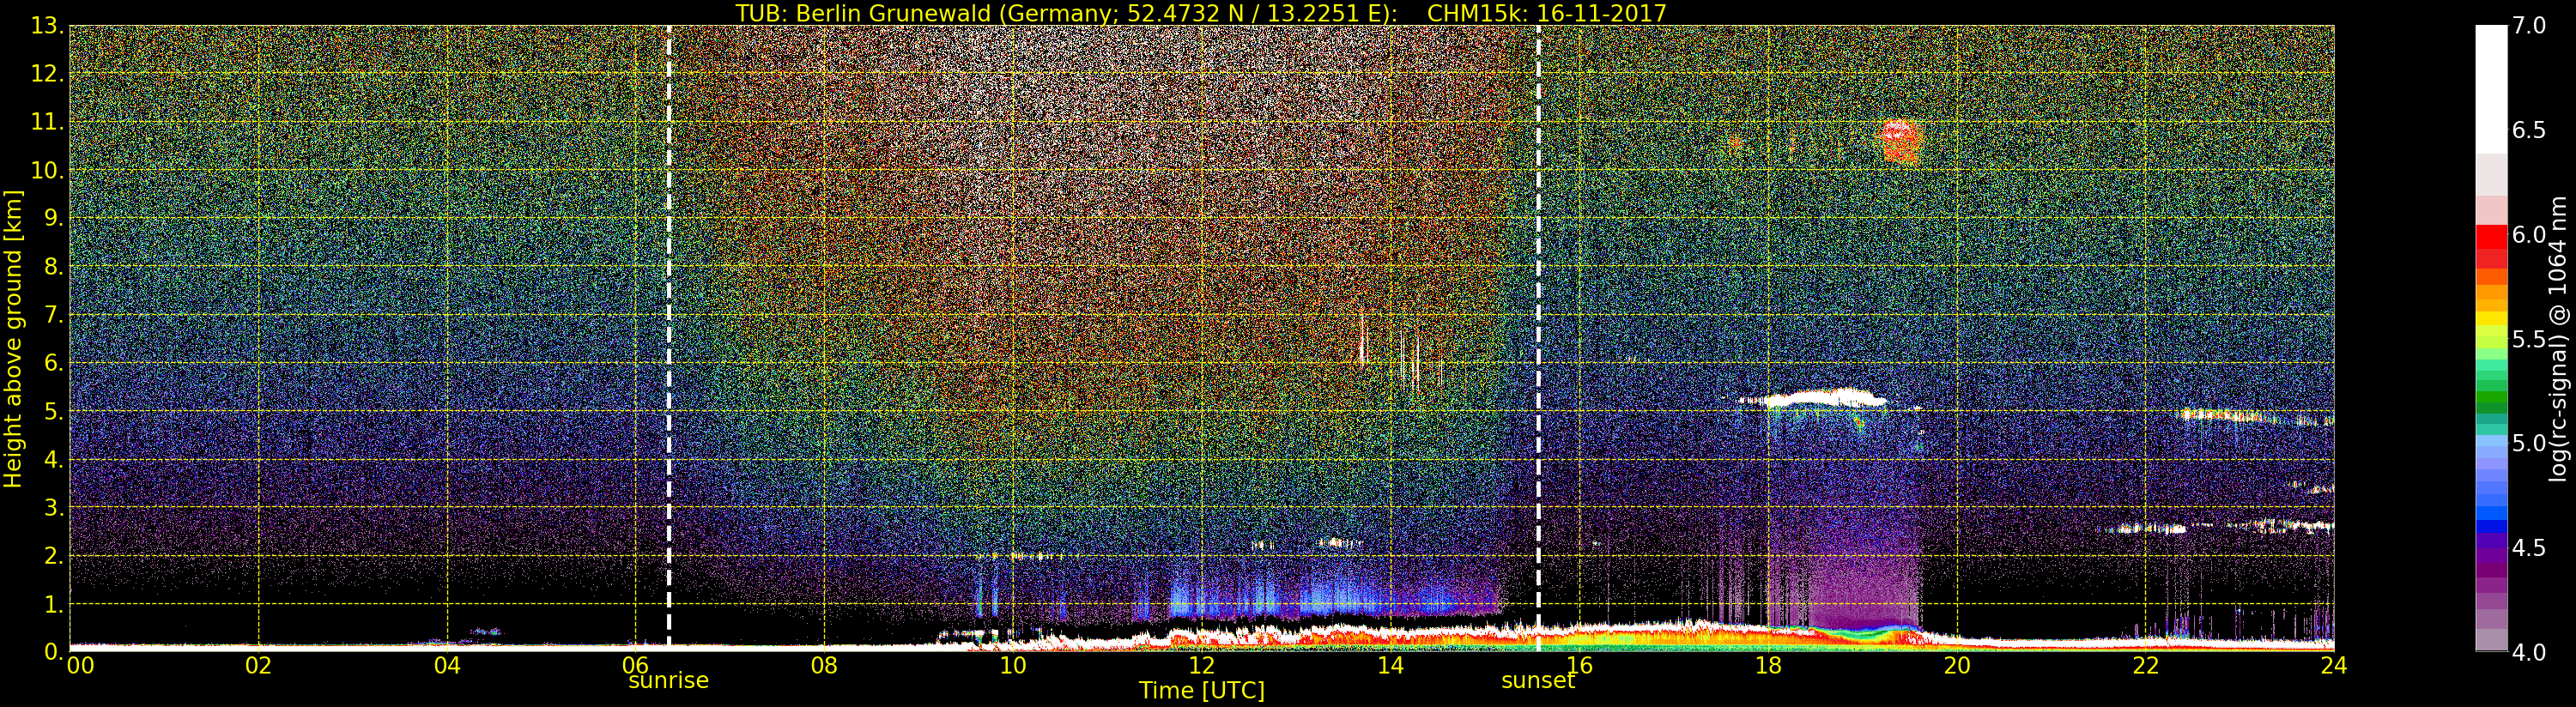Click the 'sunrise' label
The width and height of the screenshot is (2576, 707).
[668, 681]
